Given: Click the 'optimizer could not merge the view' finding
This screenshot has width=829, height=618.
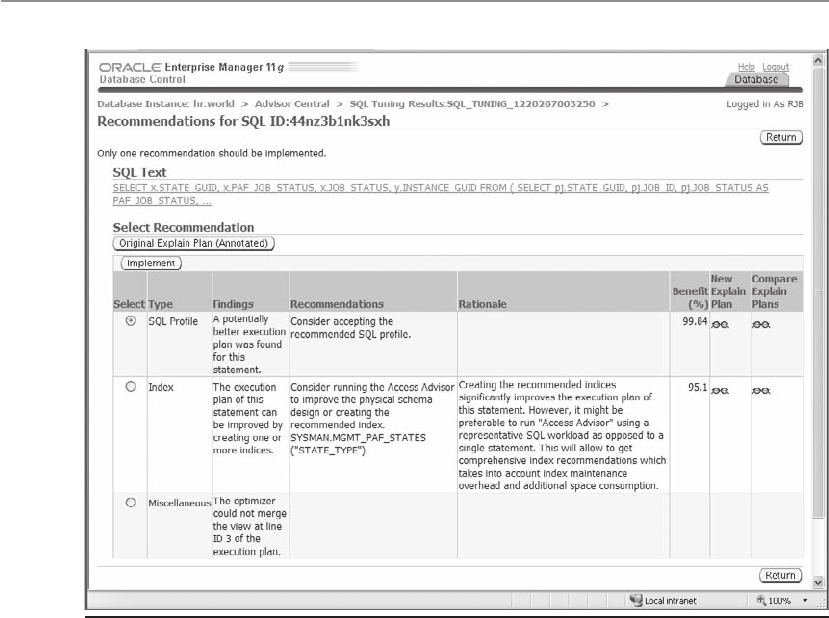Looking at the screenshot, I should coord(250,526).
